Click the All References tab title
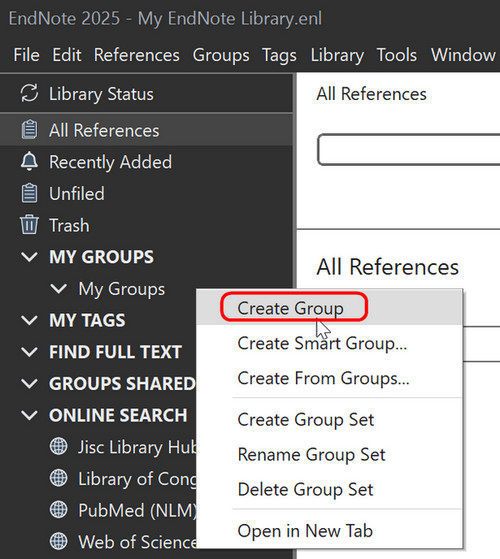 pyautogui.click(x=371, y=94)
